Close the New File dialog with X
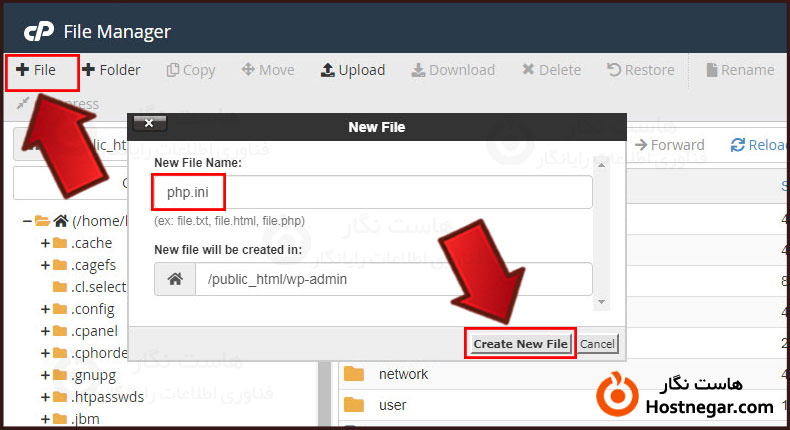This screenshot has height=430, width=790. [148, 124]
